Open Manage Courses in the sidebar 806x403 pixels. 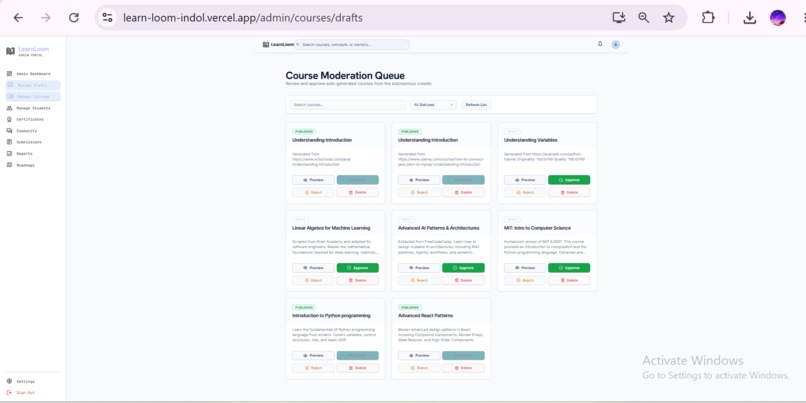(x=33, y=97)
